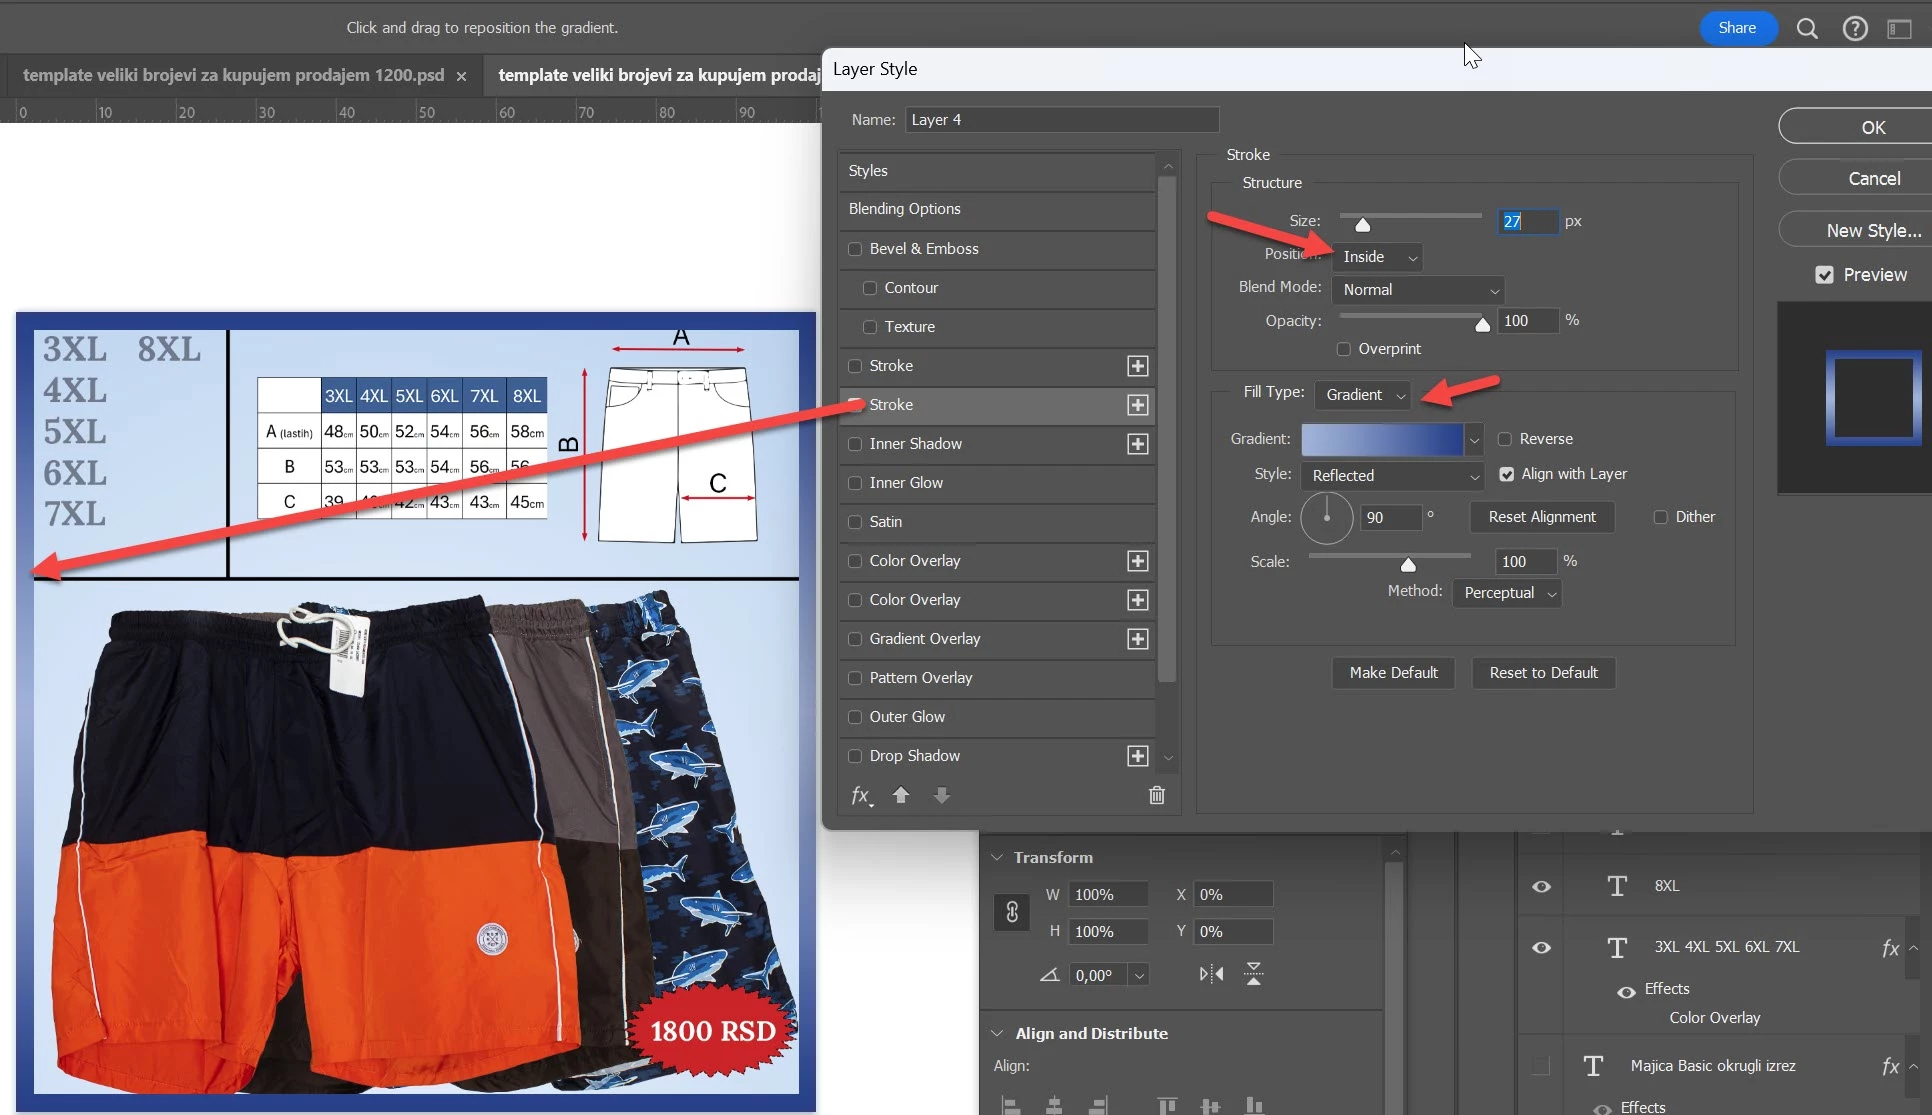This screenshot has width=1932, height=1115.
Task: Click the angle dial control
Action: 1327,517
